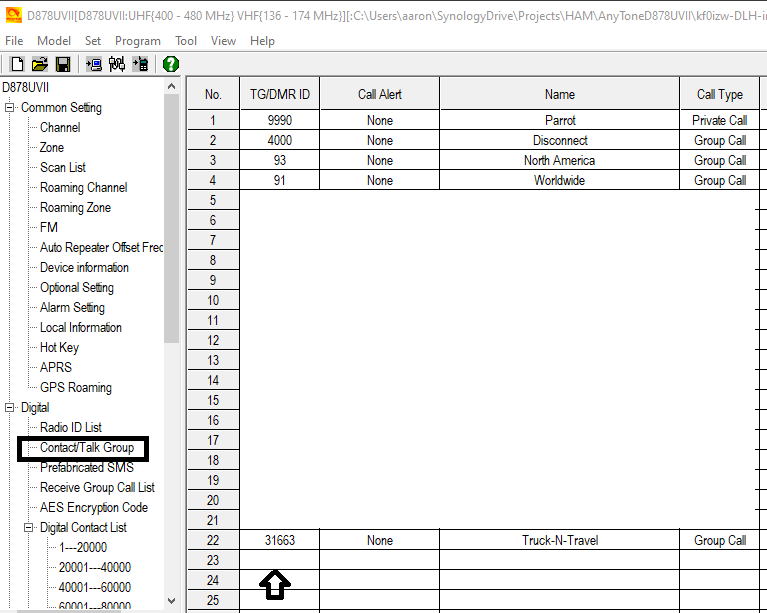The width and height of the screenshot is (767, 613).
Task: Click the sidebar scrollbar down arrow
Action: [x=171, y=601]
